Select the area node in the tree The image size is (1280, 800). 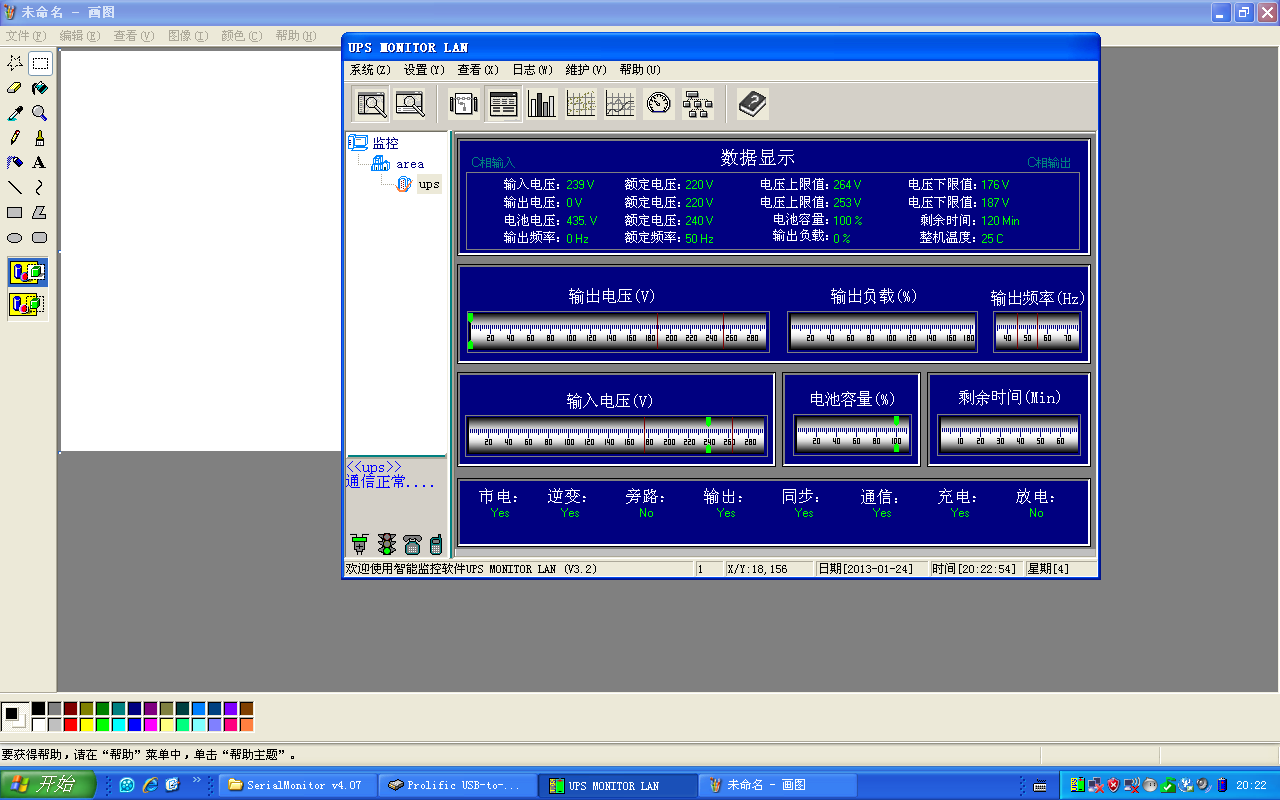tap(409, 164)
